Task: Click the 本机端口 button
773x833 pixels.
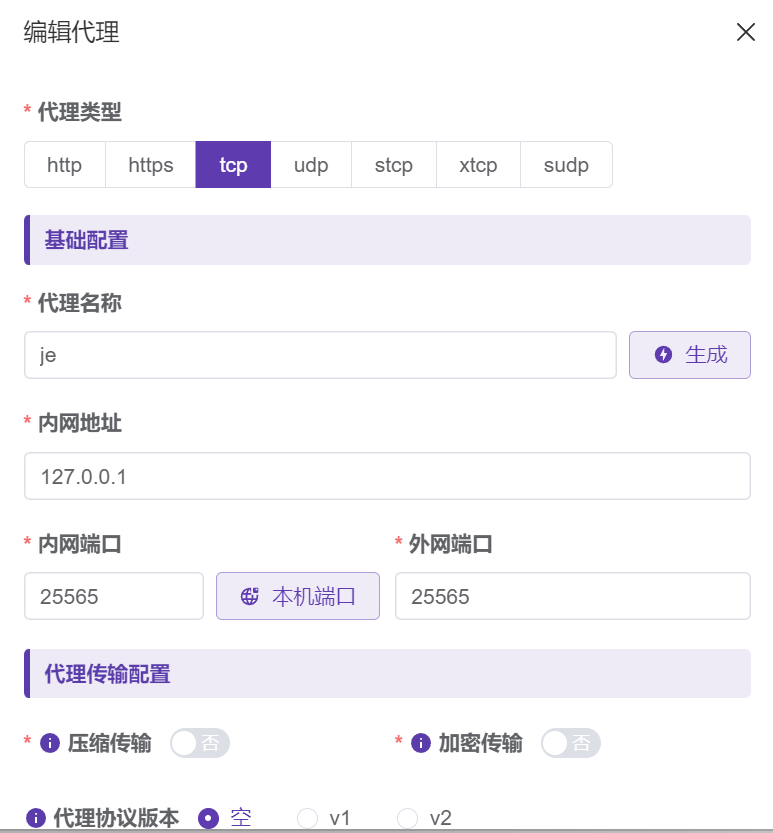Action: click(298, 597)
